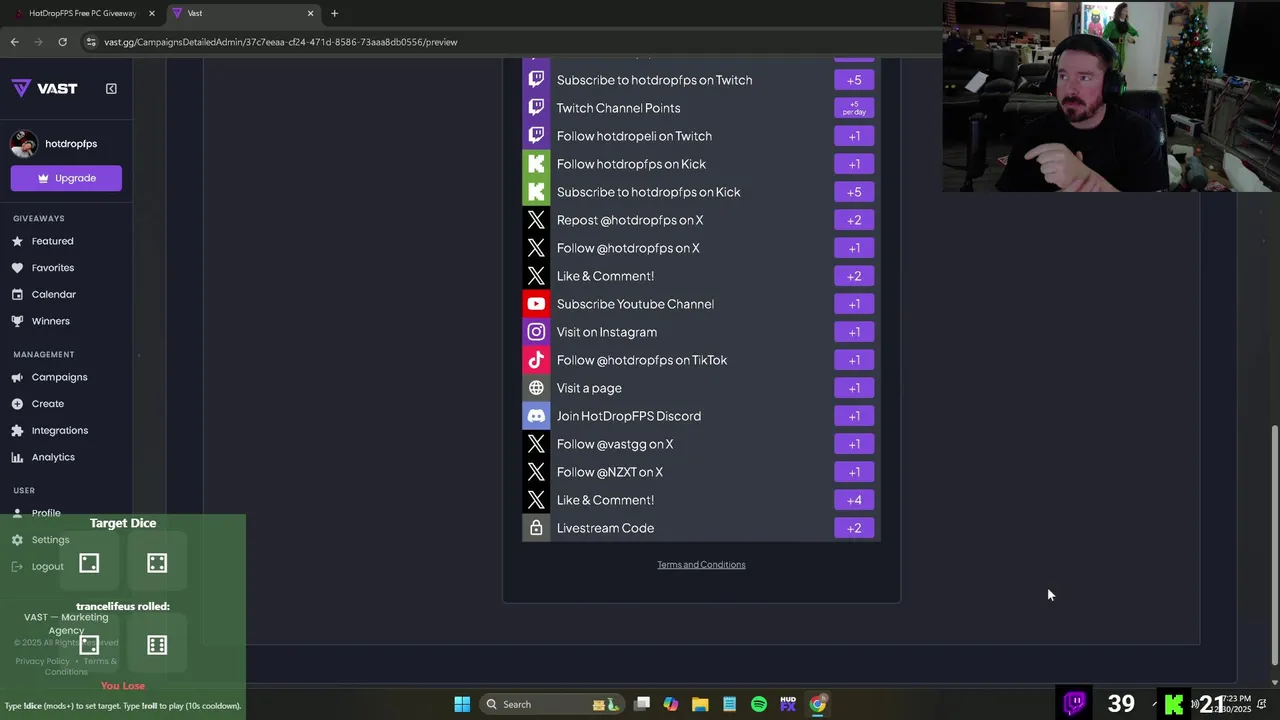Screen dimensions: 1280x720
Task: Click YouTube icon beside Subscribe Youtube Channel
Action: [536, 304]
